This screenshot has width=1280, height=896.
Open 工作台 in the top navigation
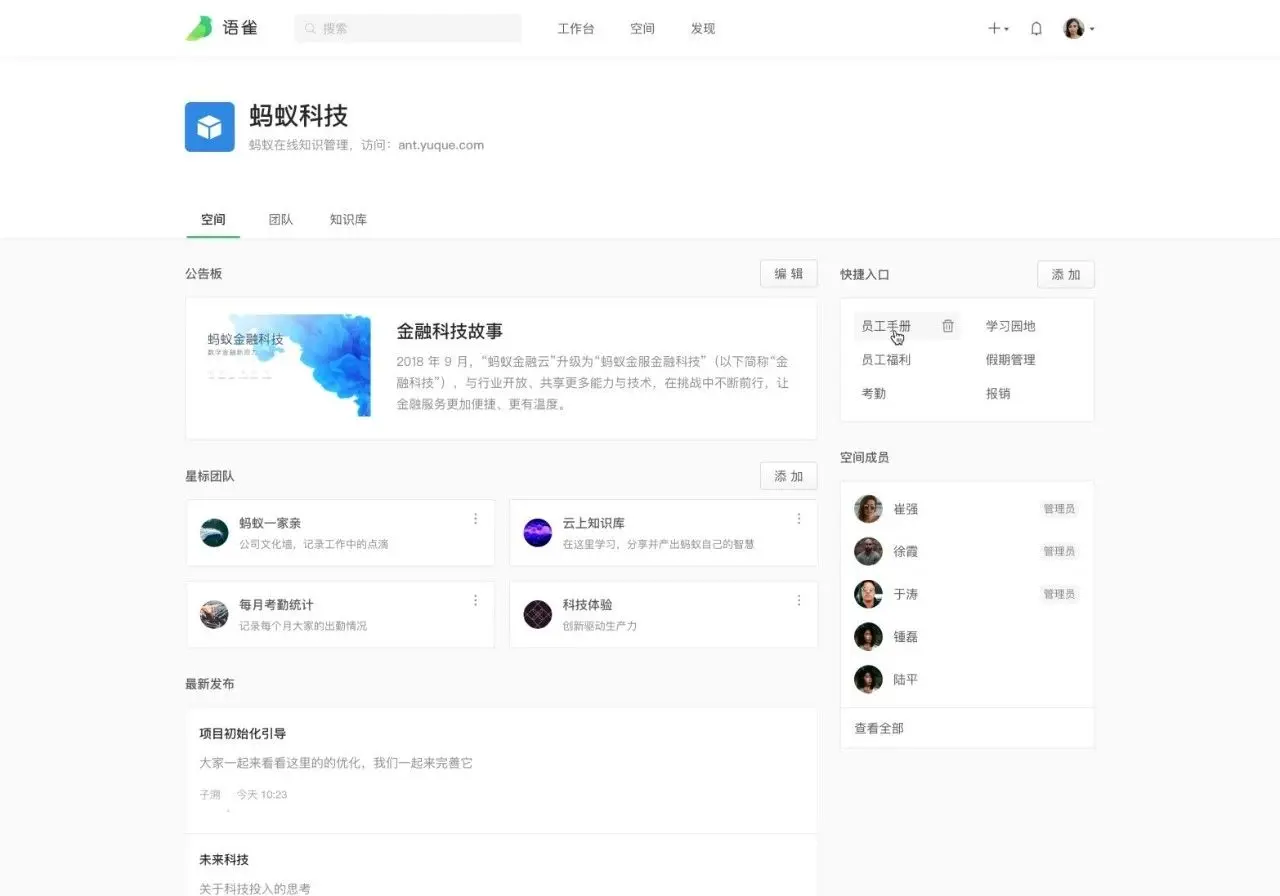[576, 29]
